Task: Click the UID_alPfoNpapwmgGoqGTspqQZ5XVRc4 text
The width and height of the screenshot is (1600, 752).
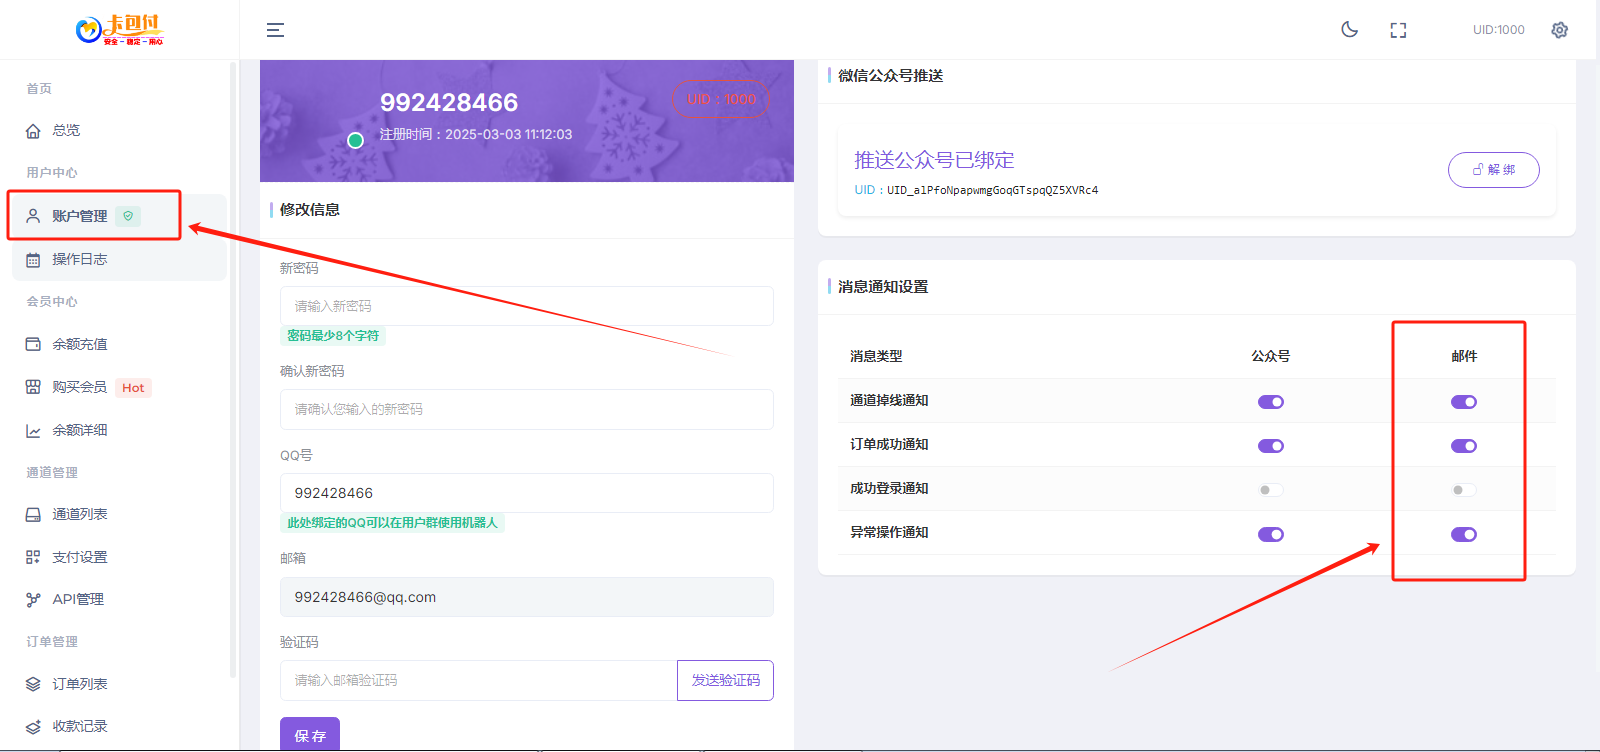Action: 992,190
